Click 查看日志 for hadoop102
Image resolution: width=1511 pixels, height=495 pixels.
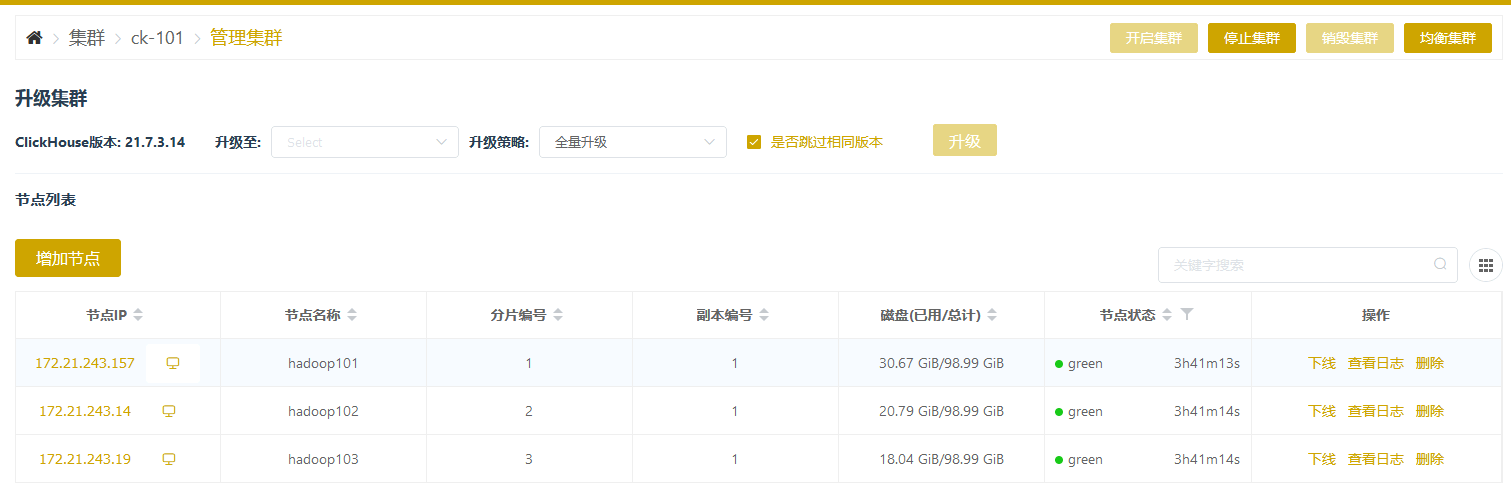1376,411
